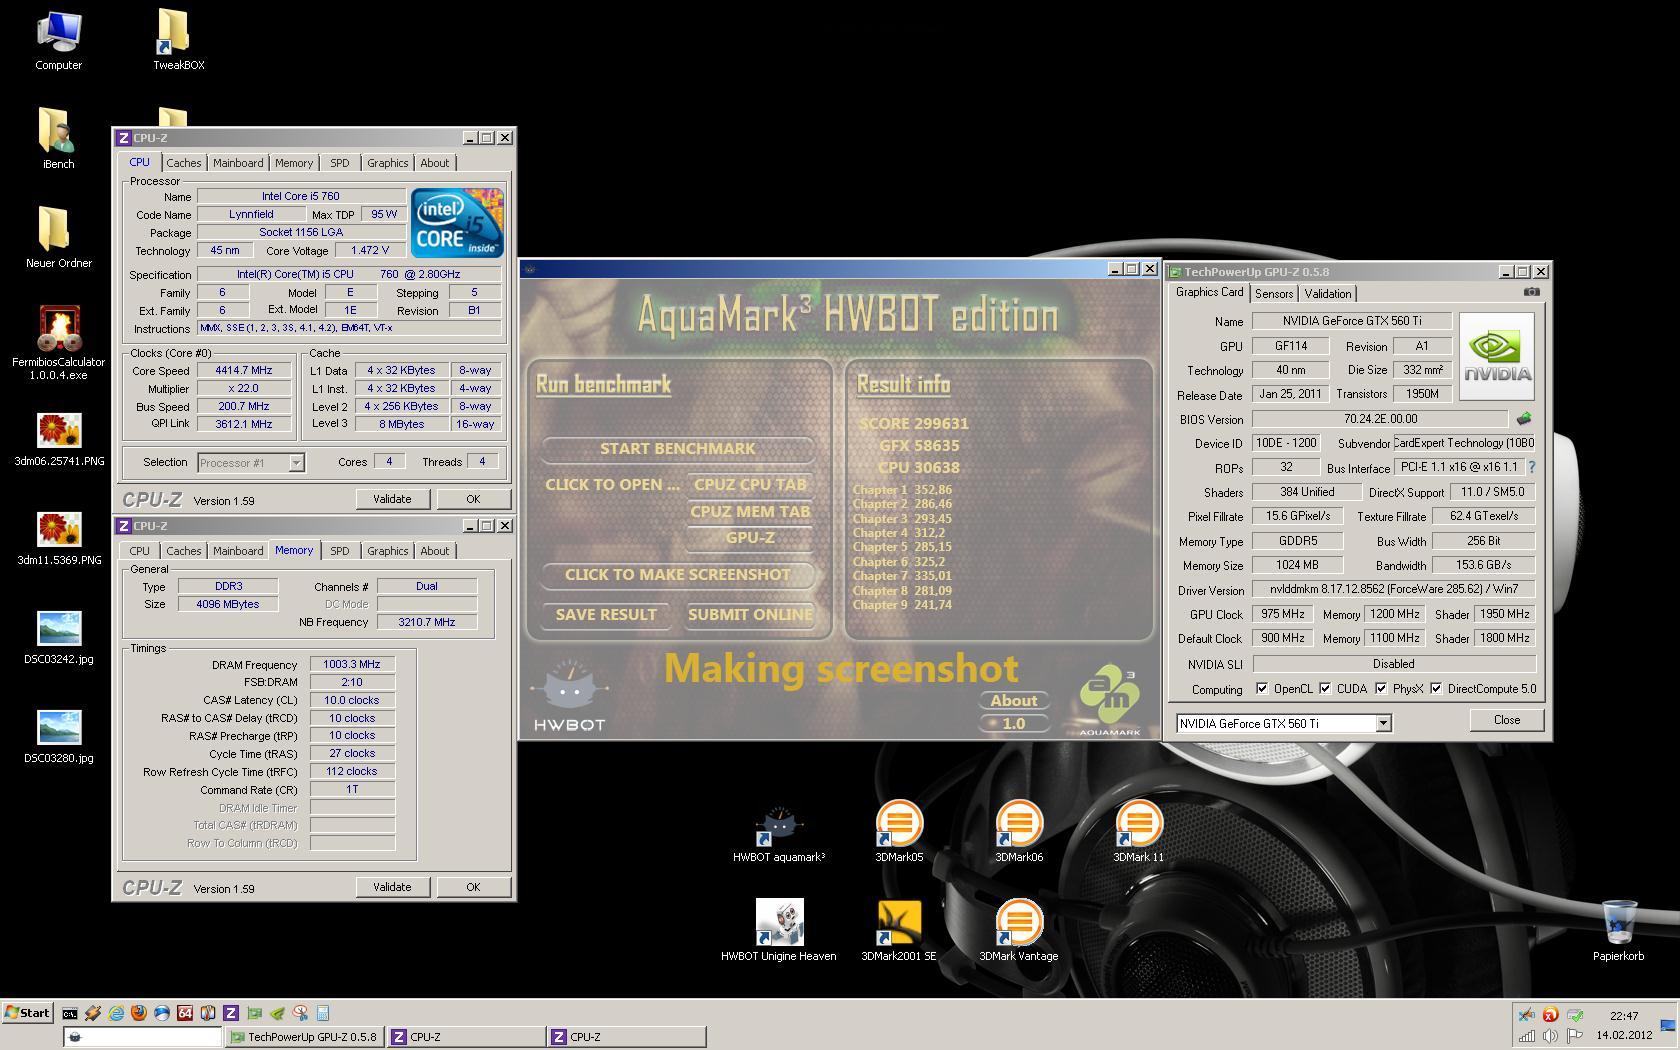Open DSC03242.jpg photo file
Viewport: 1680px width, 1050px height.
coord(58,638)
